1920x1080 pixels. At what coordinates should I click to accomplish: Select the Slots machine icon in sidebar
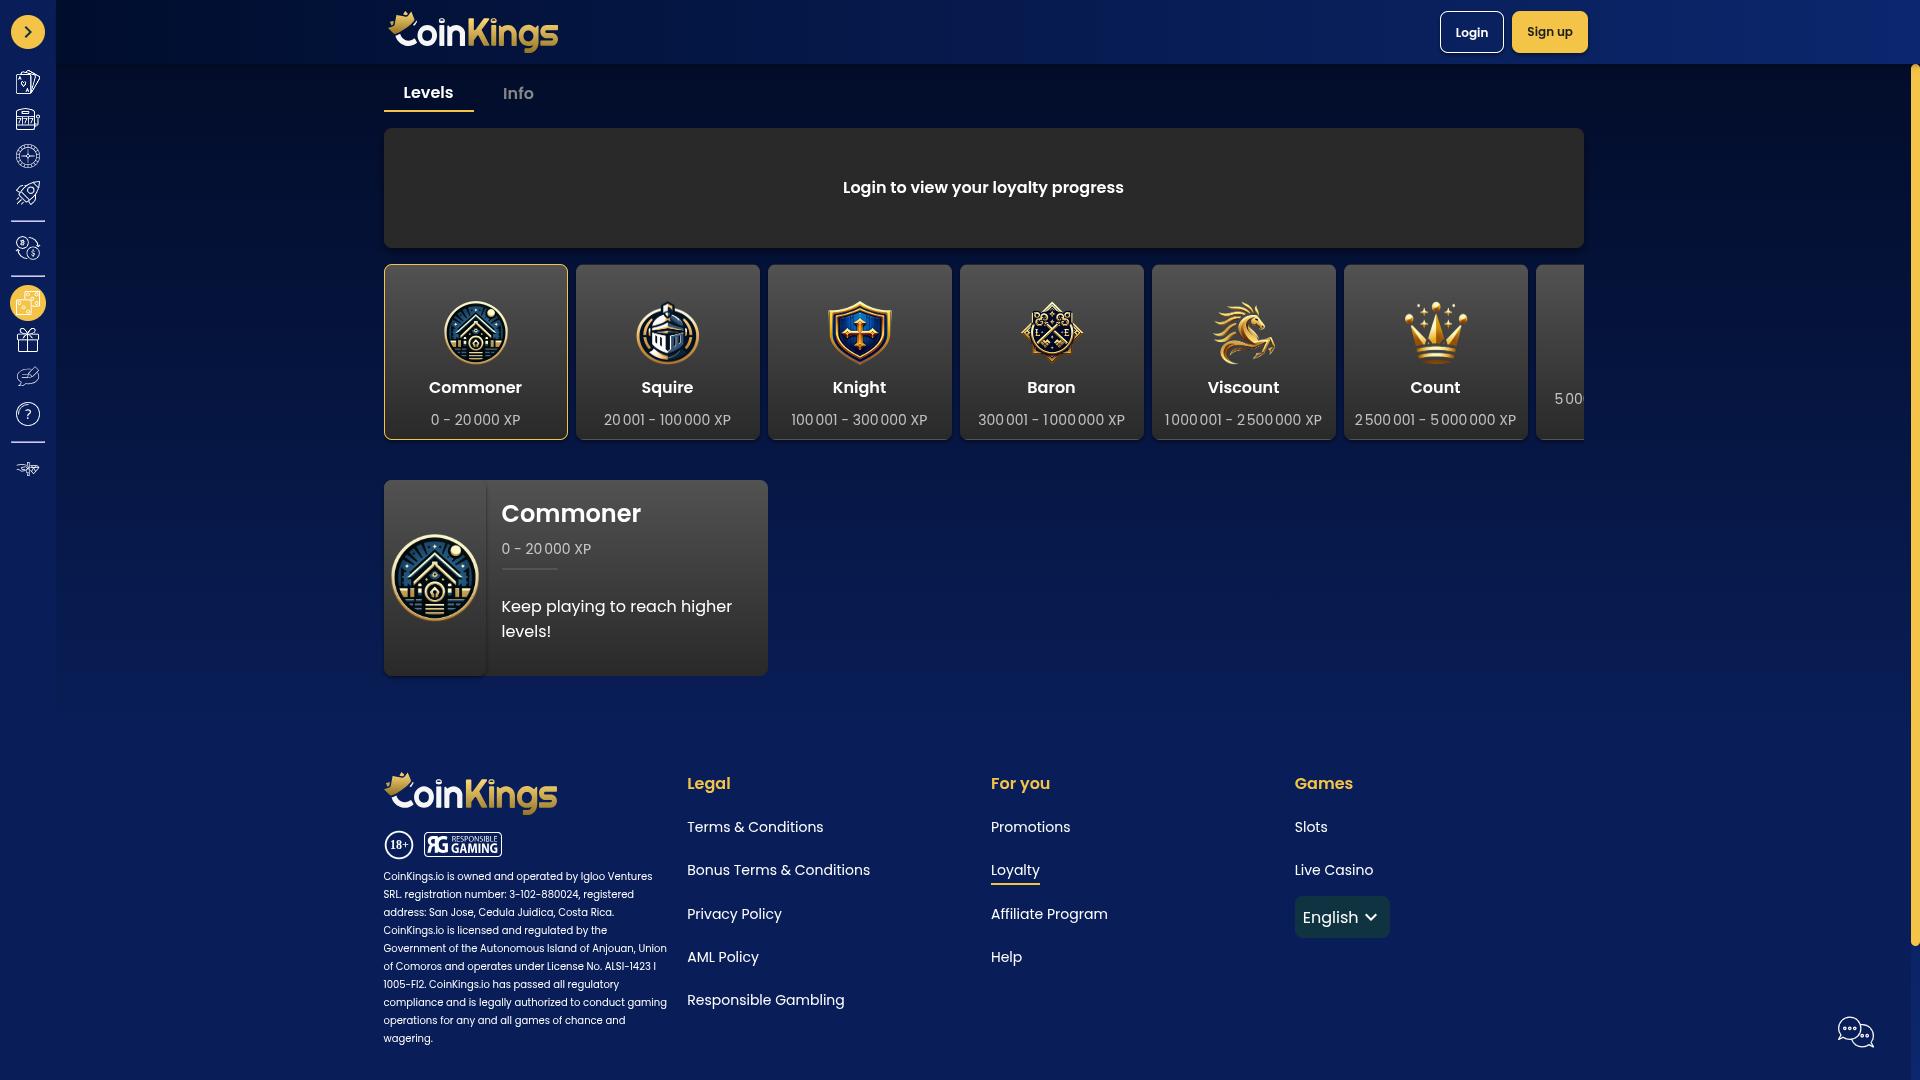click(x=28, y=118)
